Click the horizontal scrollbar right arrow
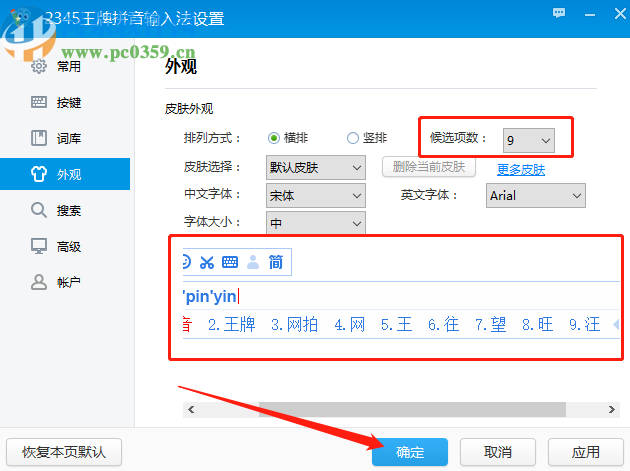Viewport: 630px width, 471px height. click(x=612, y=410)
